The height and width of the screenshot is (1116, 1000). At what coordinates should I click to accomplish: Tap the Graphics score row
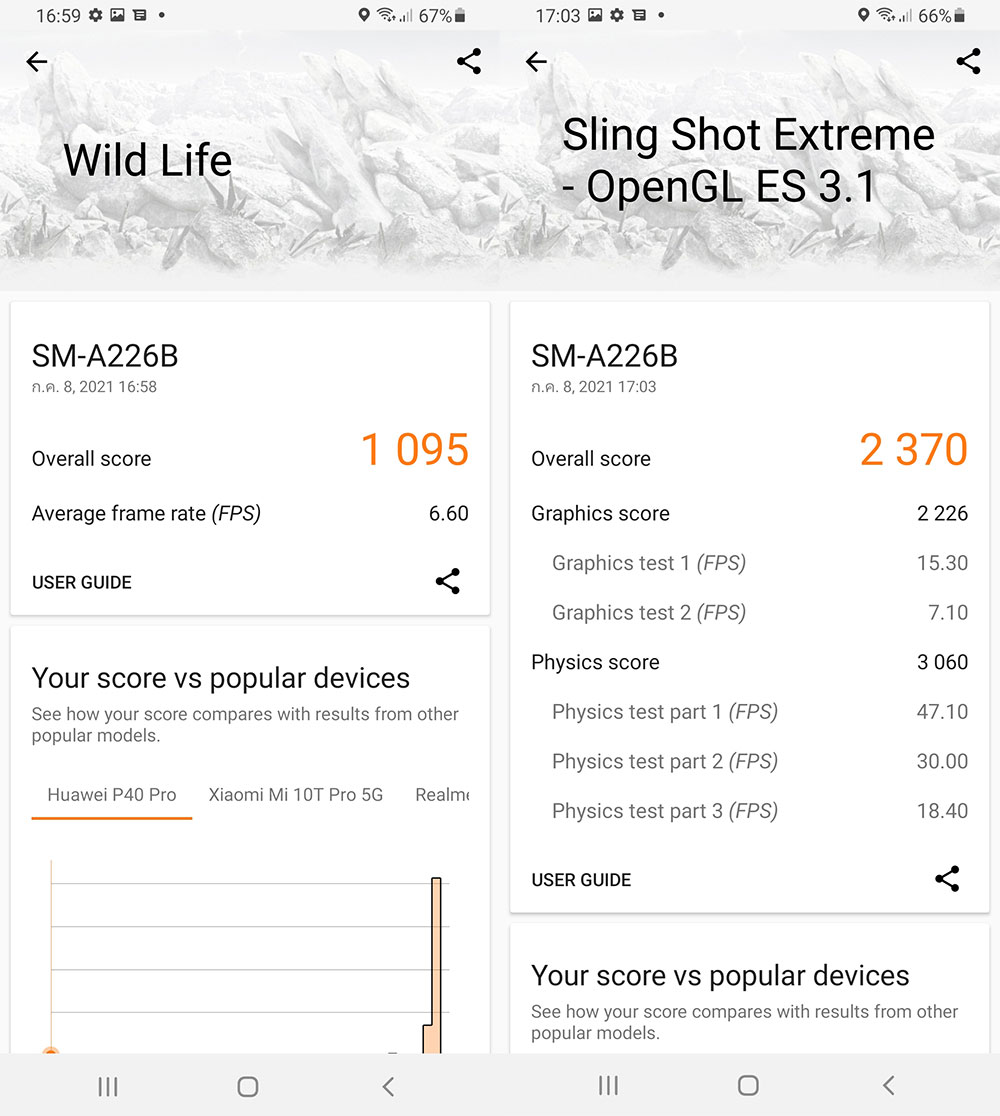749,514
